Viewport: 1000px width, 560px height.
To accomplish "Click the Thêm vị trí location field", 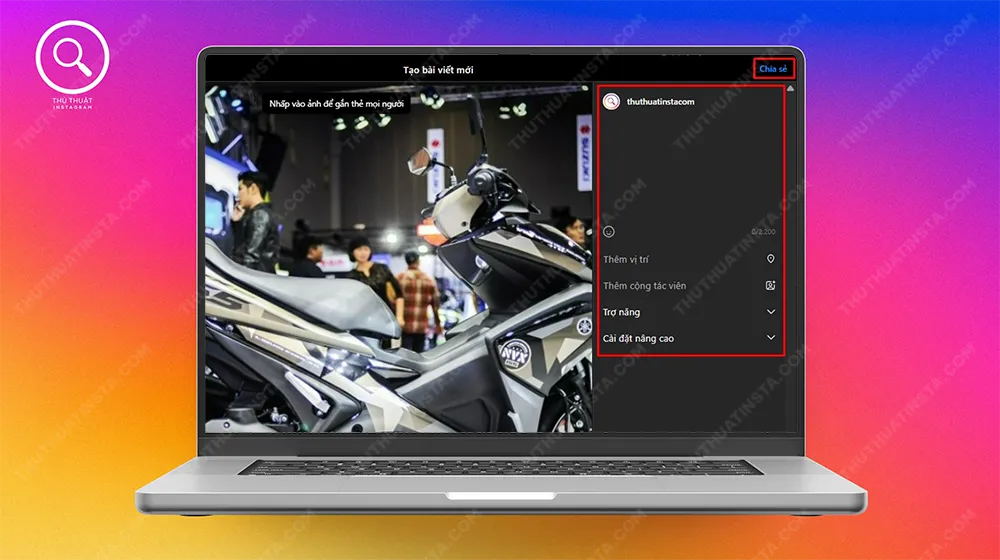I will pyautogui.click(x=689, y=259).
